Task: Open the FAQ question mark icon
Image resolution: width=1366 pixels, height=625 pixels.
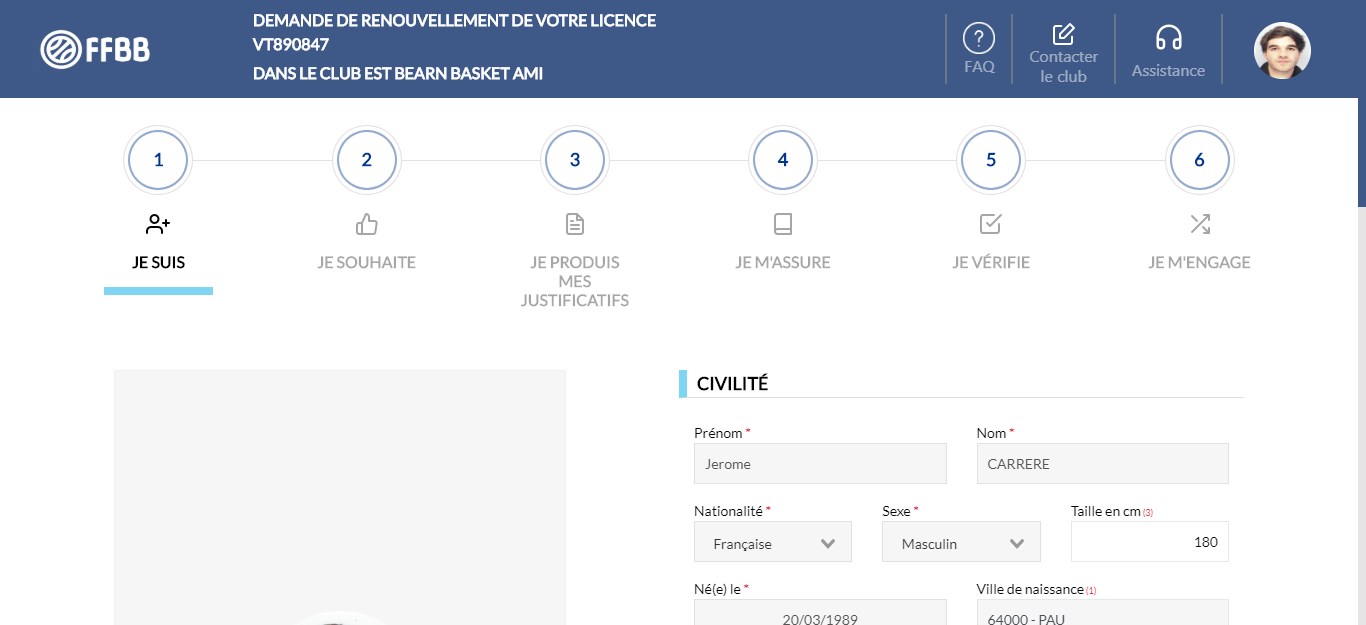Action: coord(978,39)
